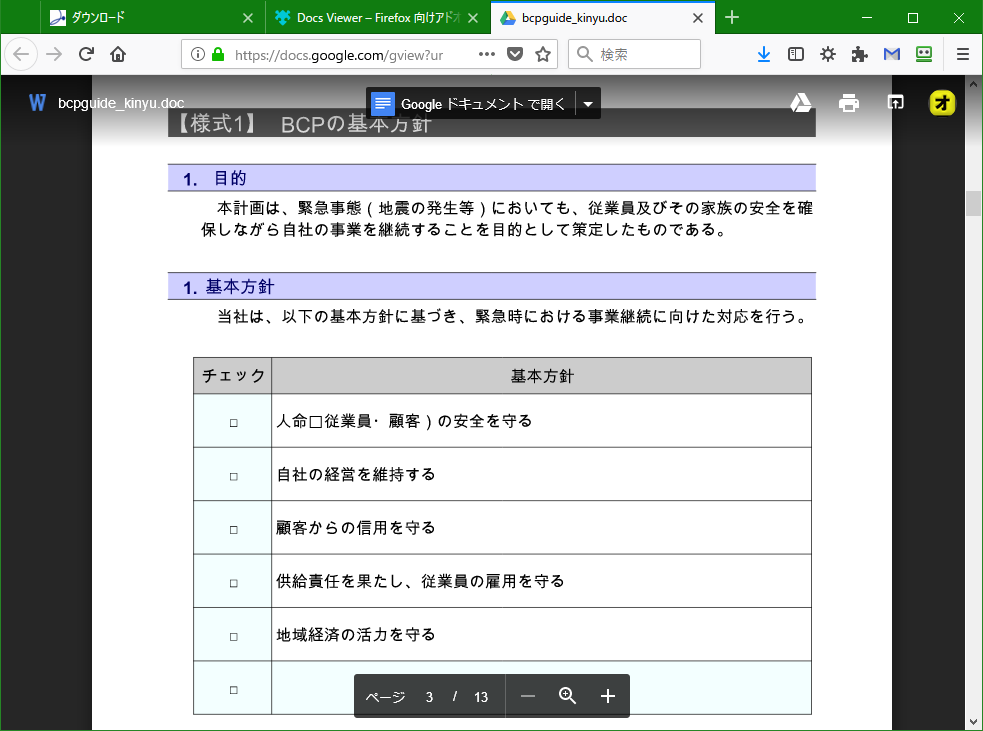Image resolution: width=983 pixels, height=731 pixels.
Task: Click the 供給責任を果たし、従業員の雇用を守る text
Action: tap(421, 581)
